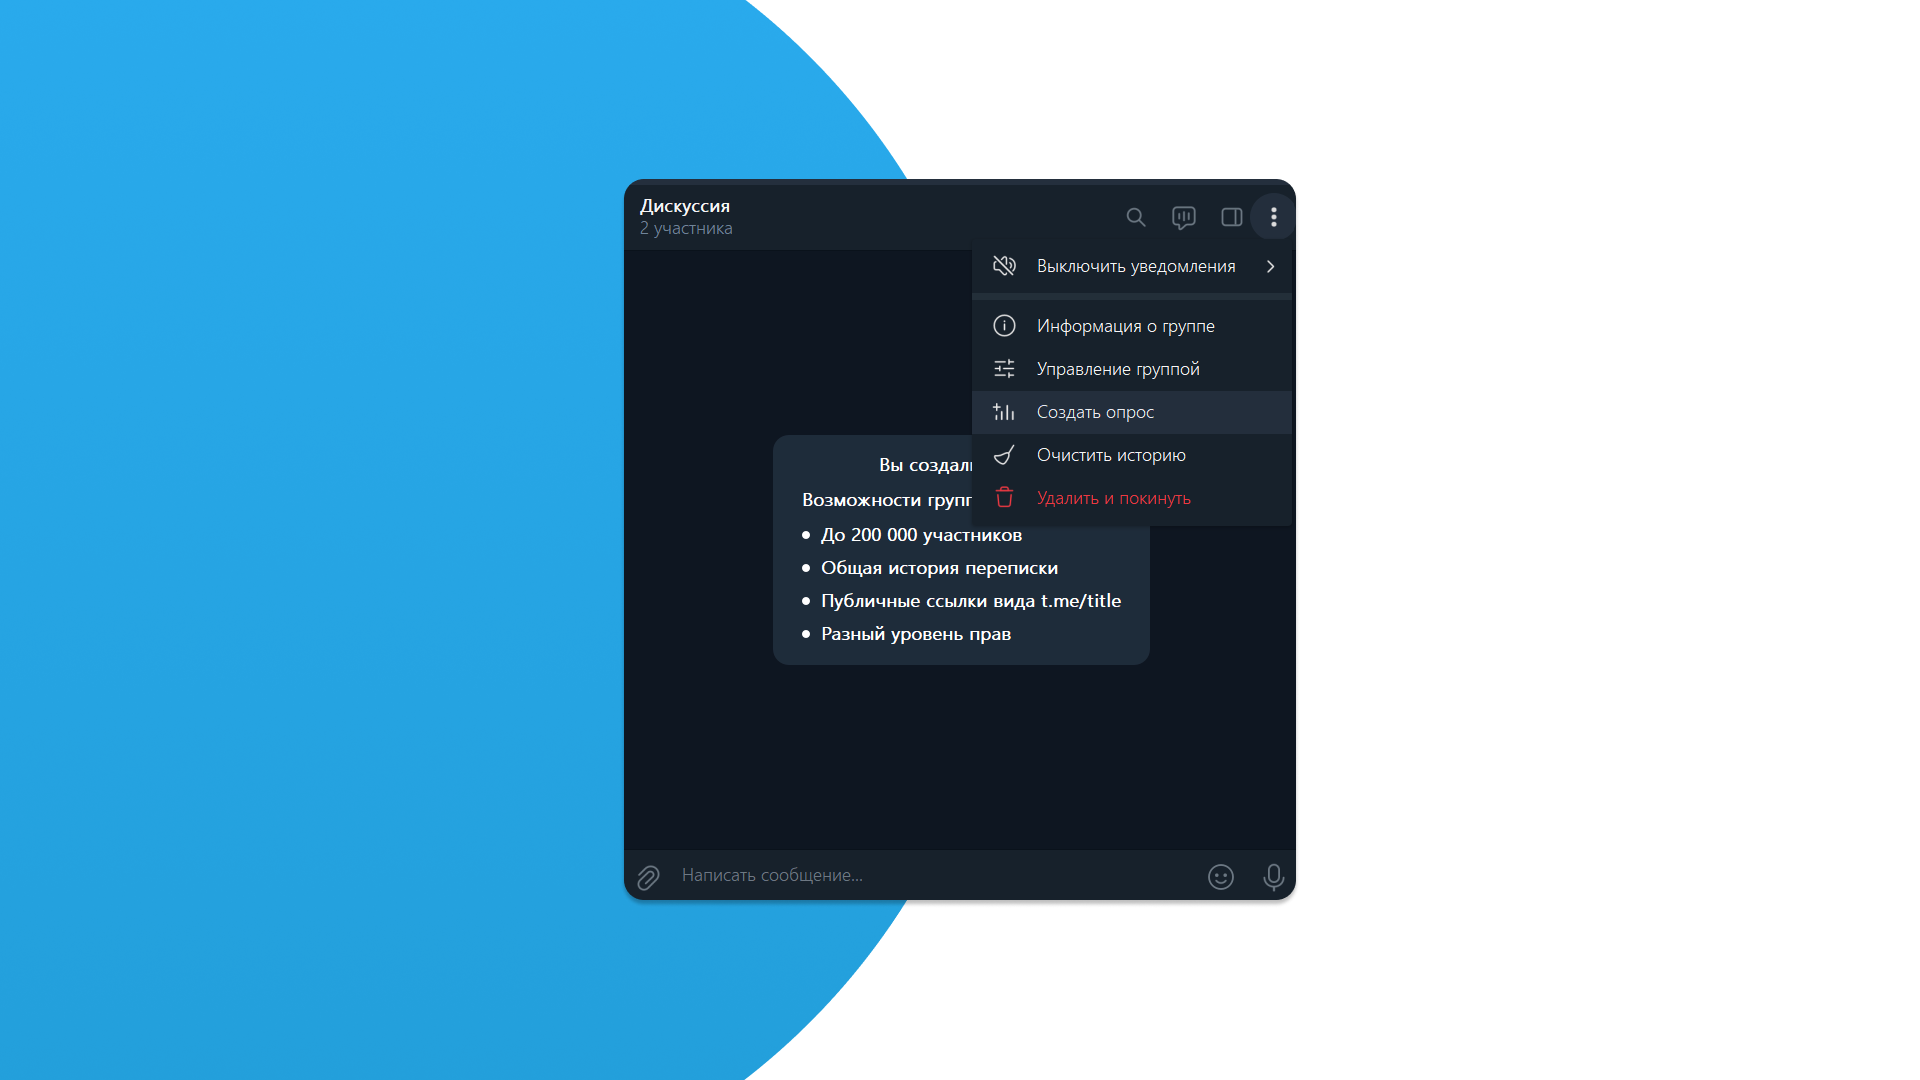Click the trash/delete icon in dropdown
This screenshot has width=1920, height=1080.
coord(1005,497)
